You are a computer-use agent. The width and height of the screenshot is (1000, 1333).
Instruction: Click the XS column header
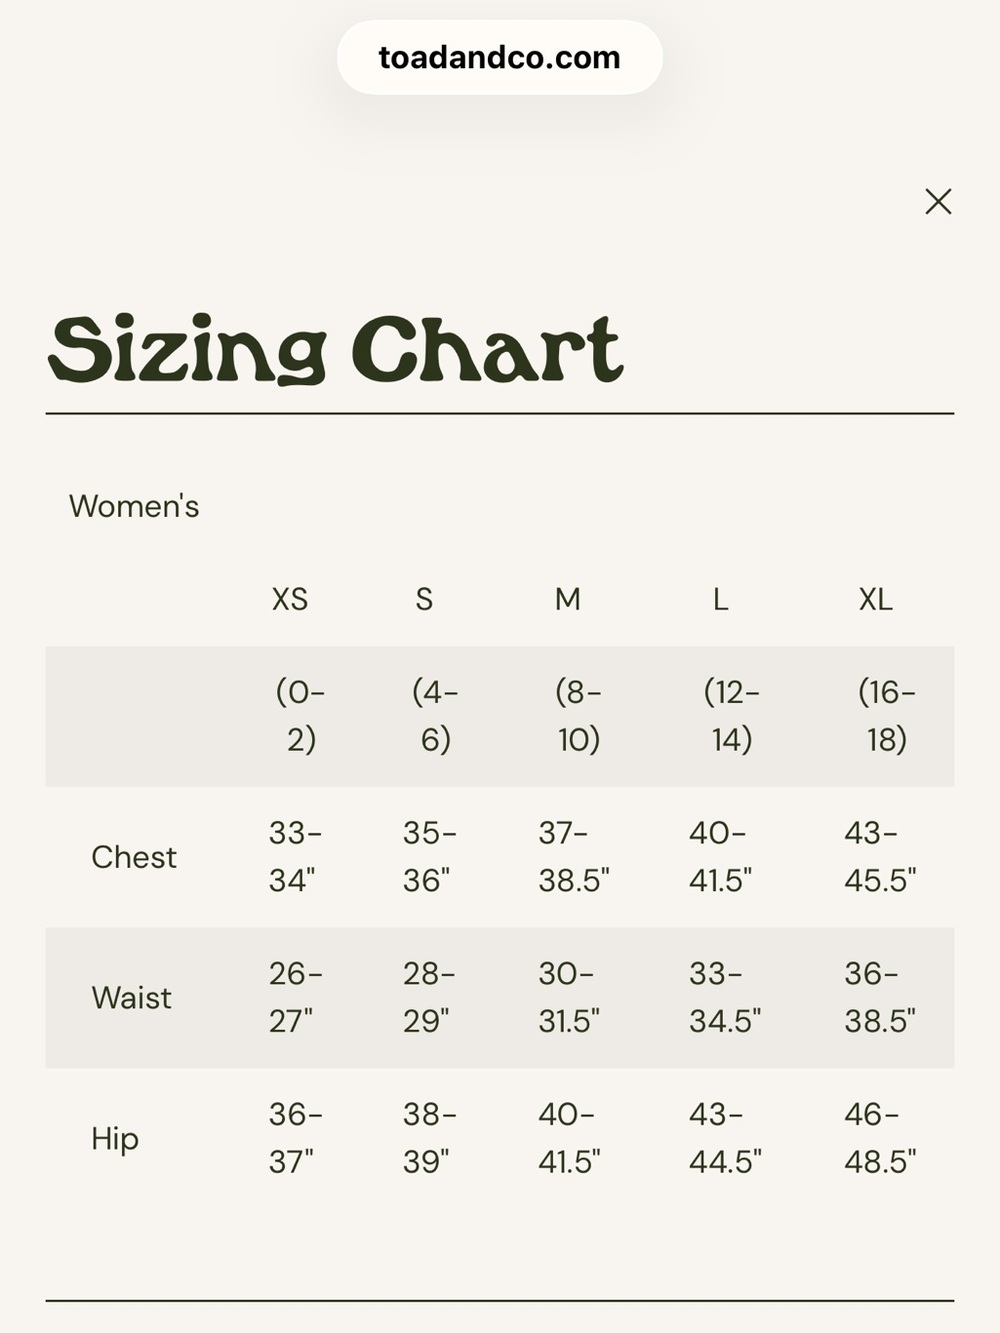pos(290,599)
